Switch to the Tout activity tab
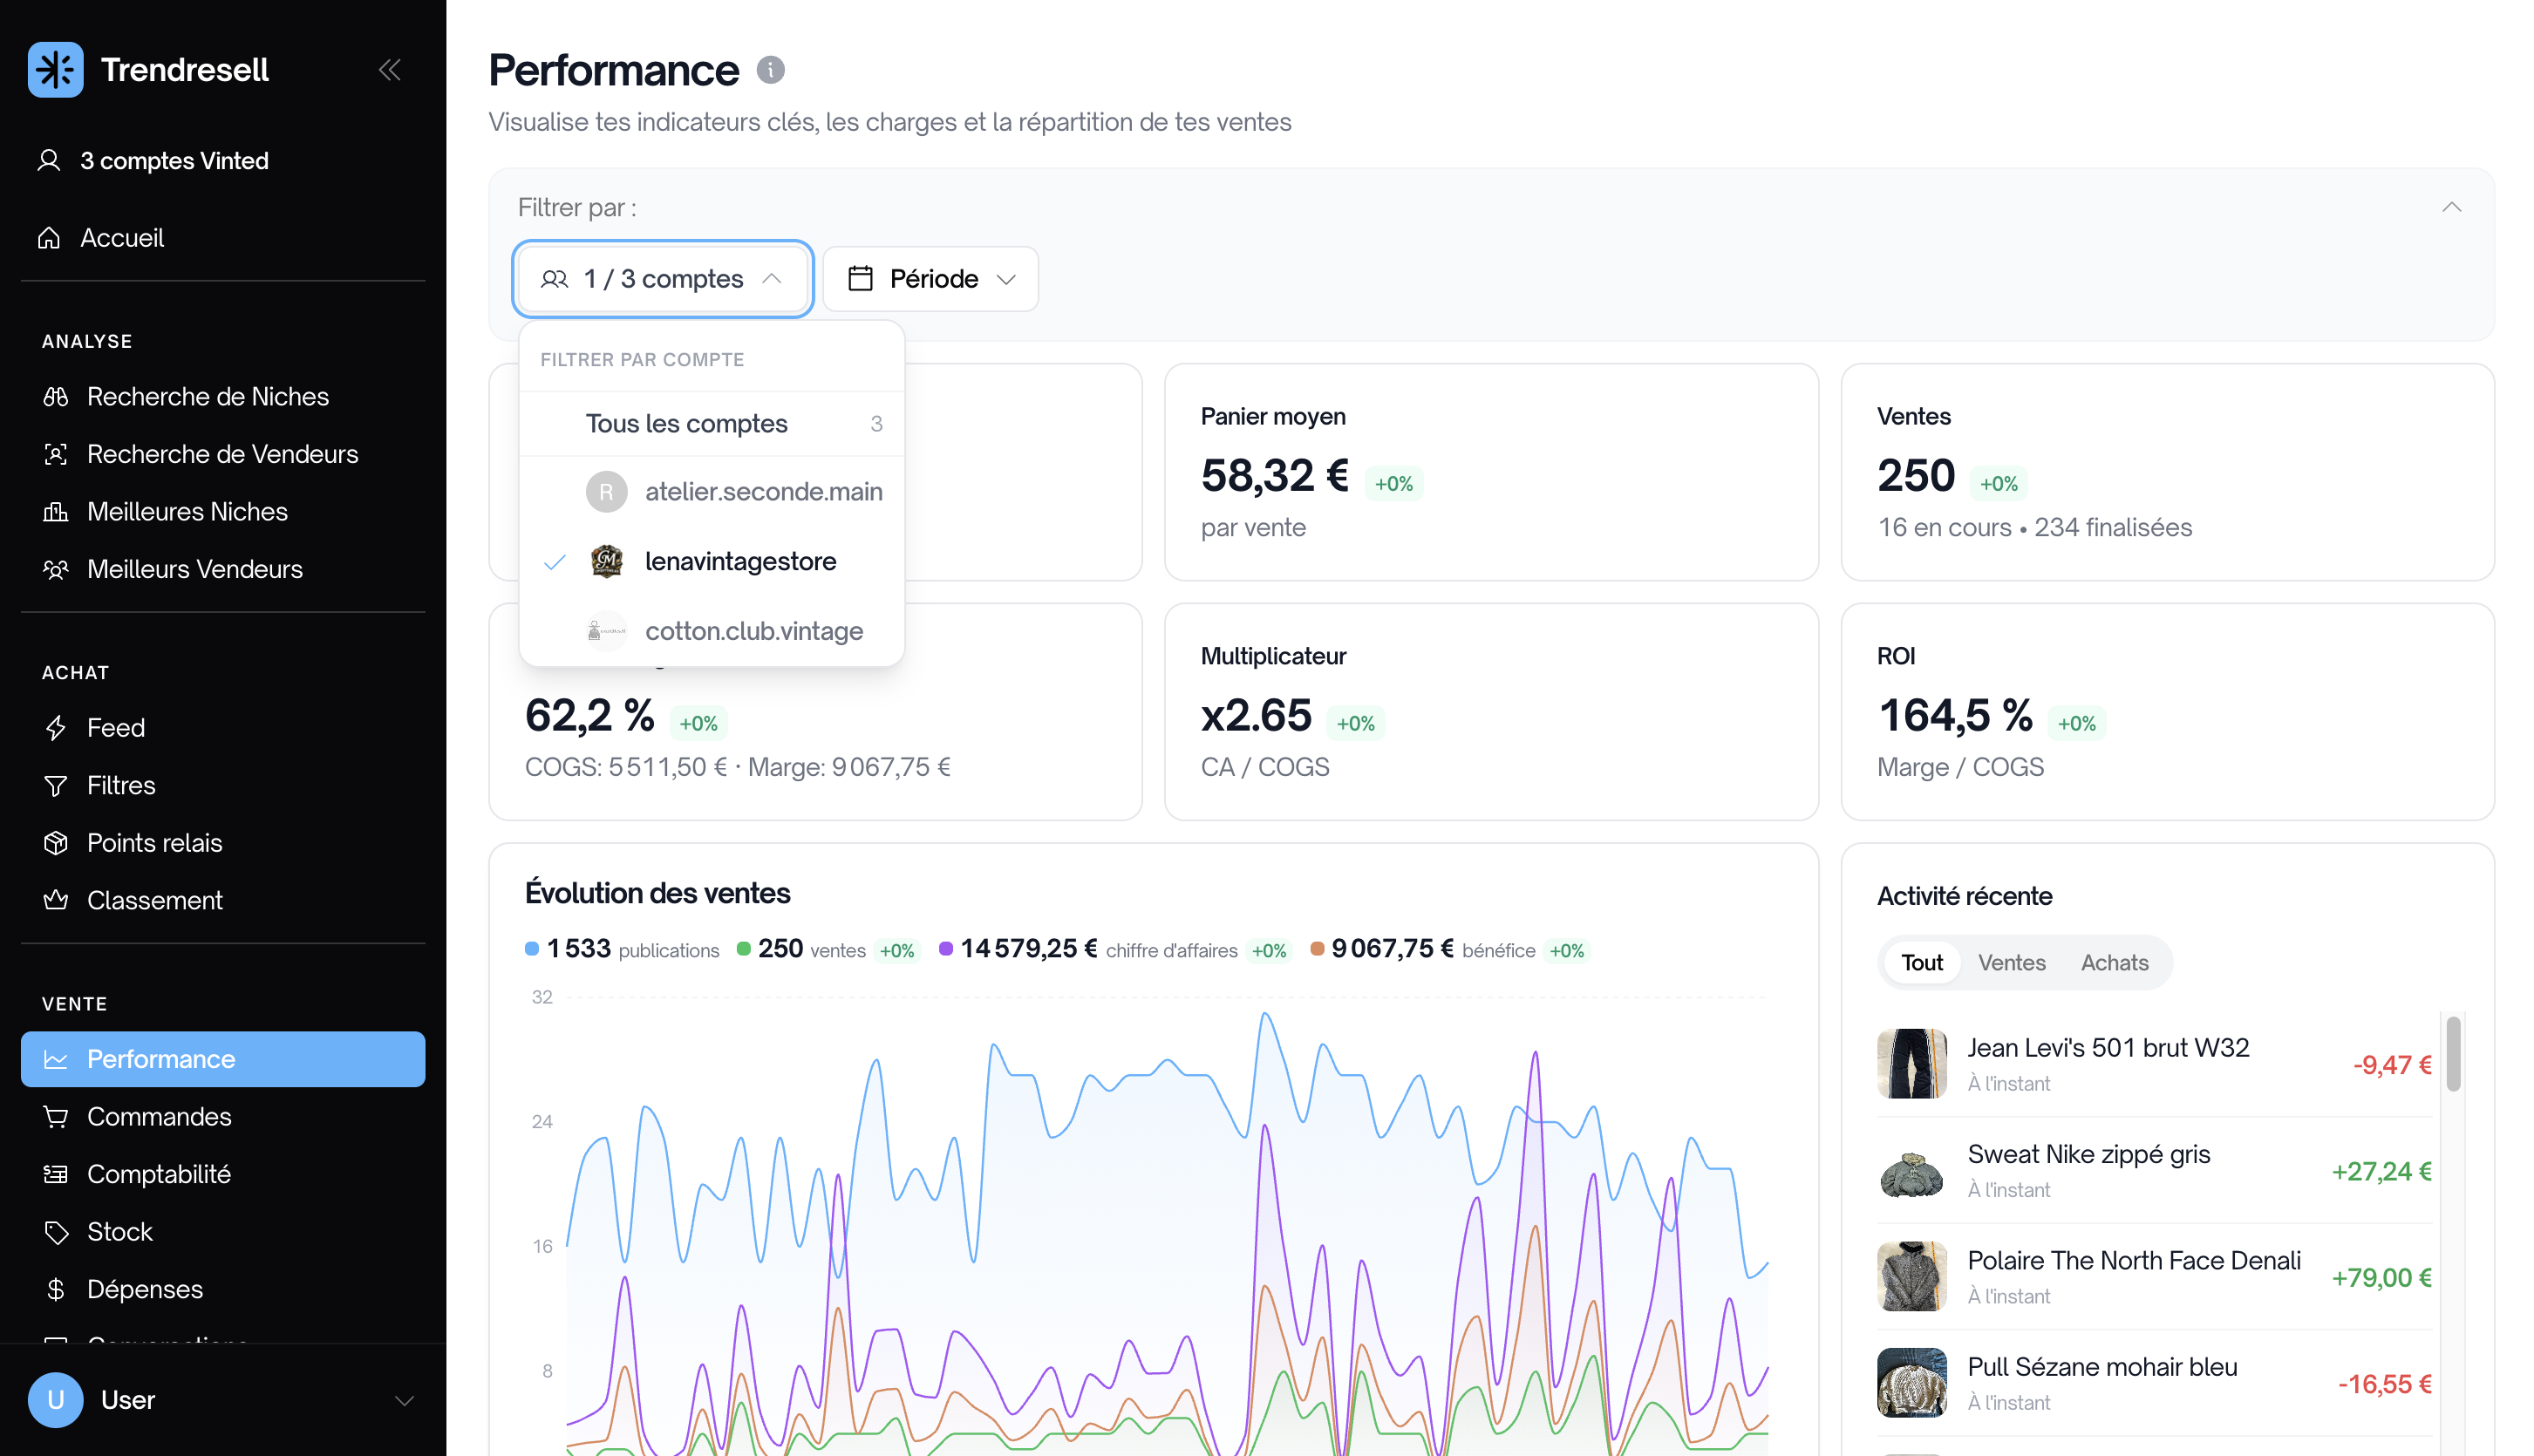The width and height of the screenshot is (2534, 1456). tap(1921, 963)
